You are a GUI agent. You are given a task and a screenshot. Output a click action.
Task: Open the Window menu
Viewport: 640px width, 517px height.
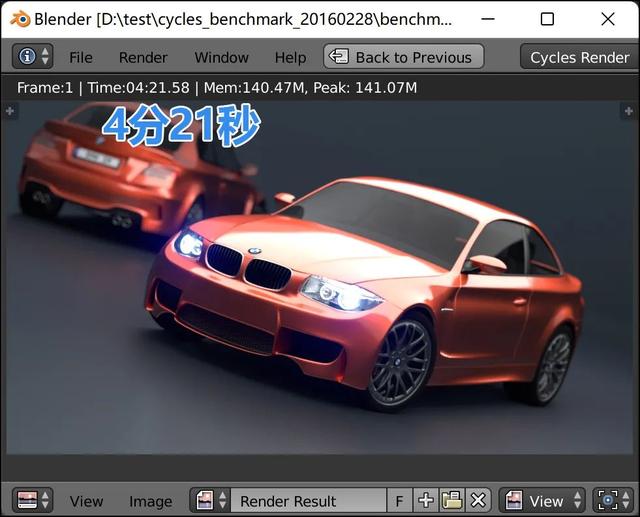[221, 58]
